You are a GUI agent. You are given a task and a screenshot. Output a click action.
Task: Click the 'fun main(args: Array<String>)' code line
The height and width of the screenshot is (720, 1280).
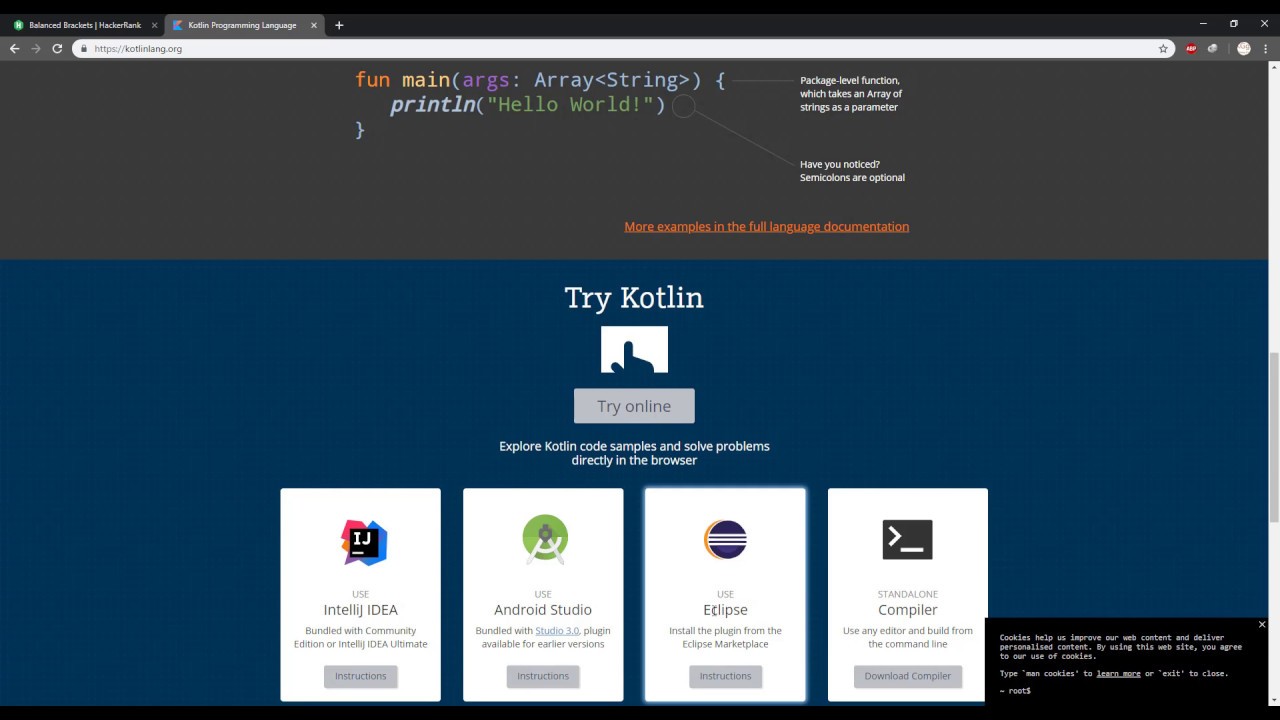pyautogui.click(x=540, y=80)
